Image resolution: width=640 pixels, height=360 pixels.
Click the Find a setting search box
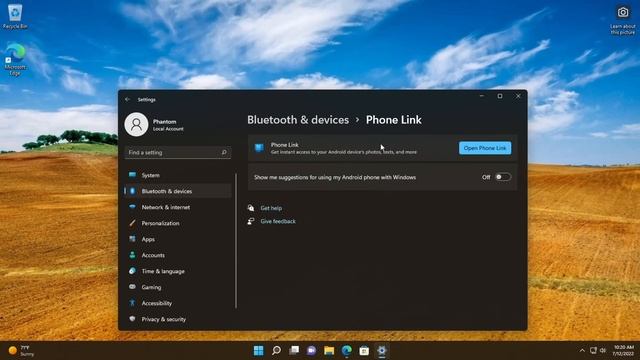point(178,152)
